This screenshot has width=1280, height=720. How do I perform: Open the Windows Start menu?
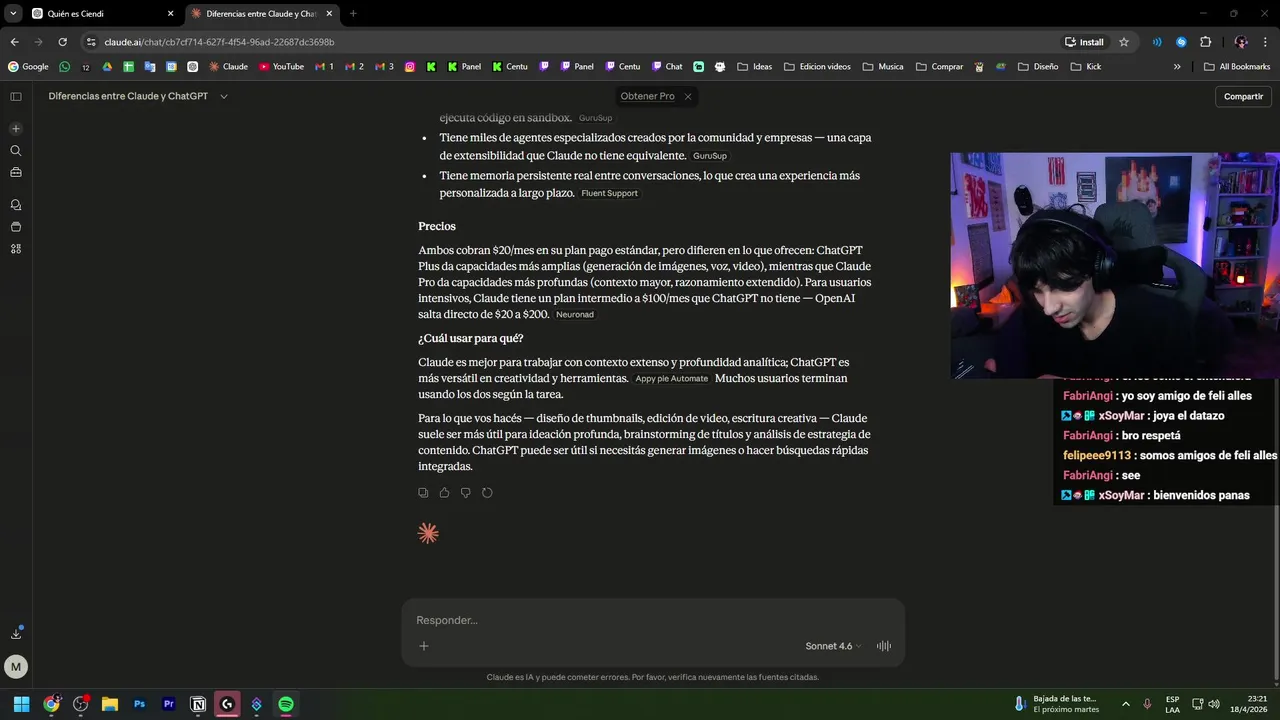point(21,704)
